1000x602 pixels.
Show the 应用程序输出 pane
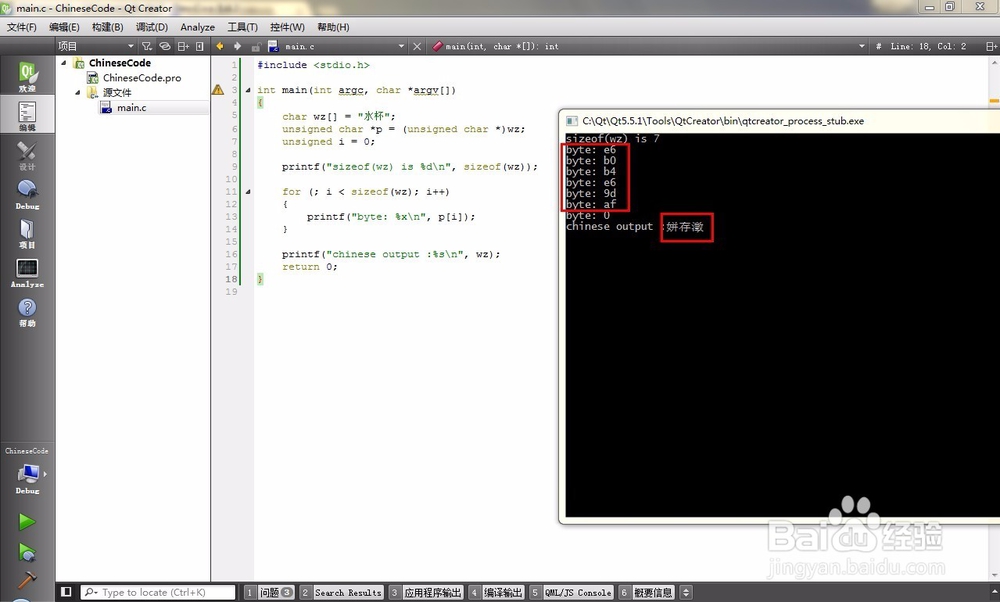426,592
